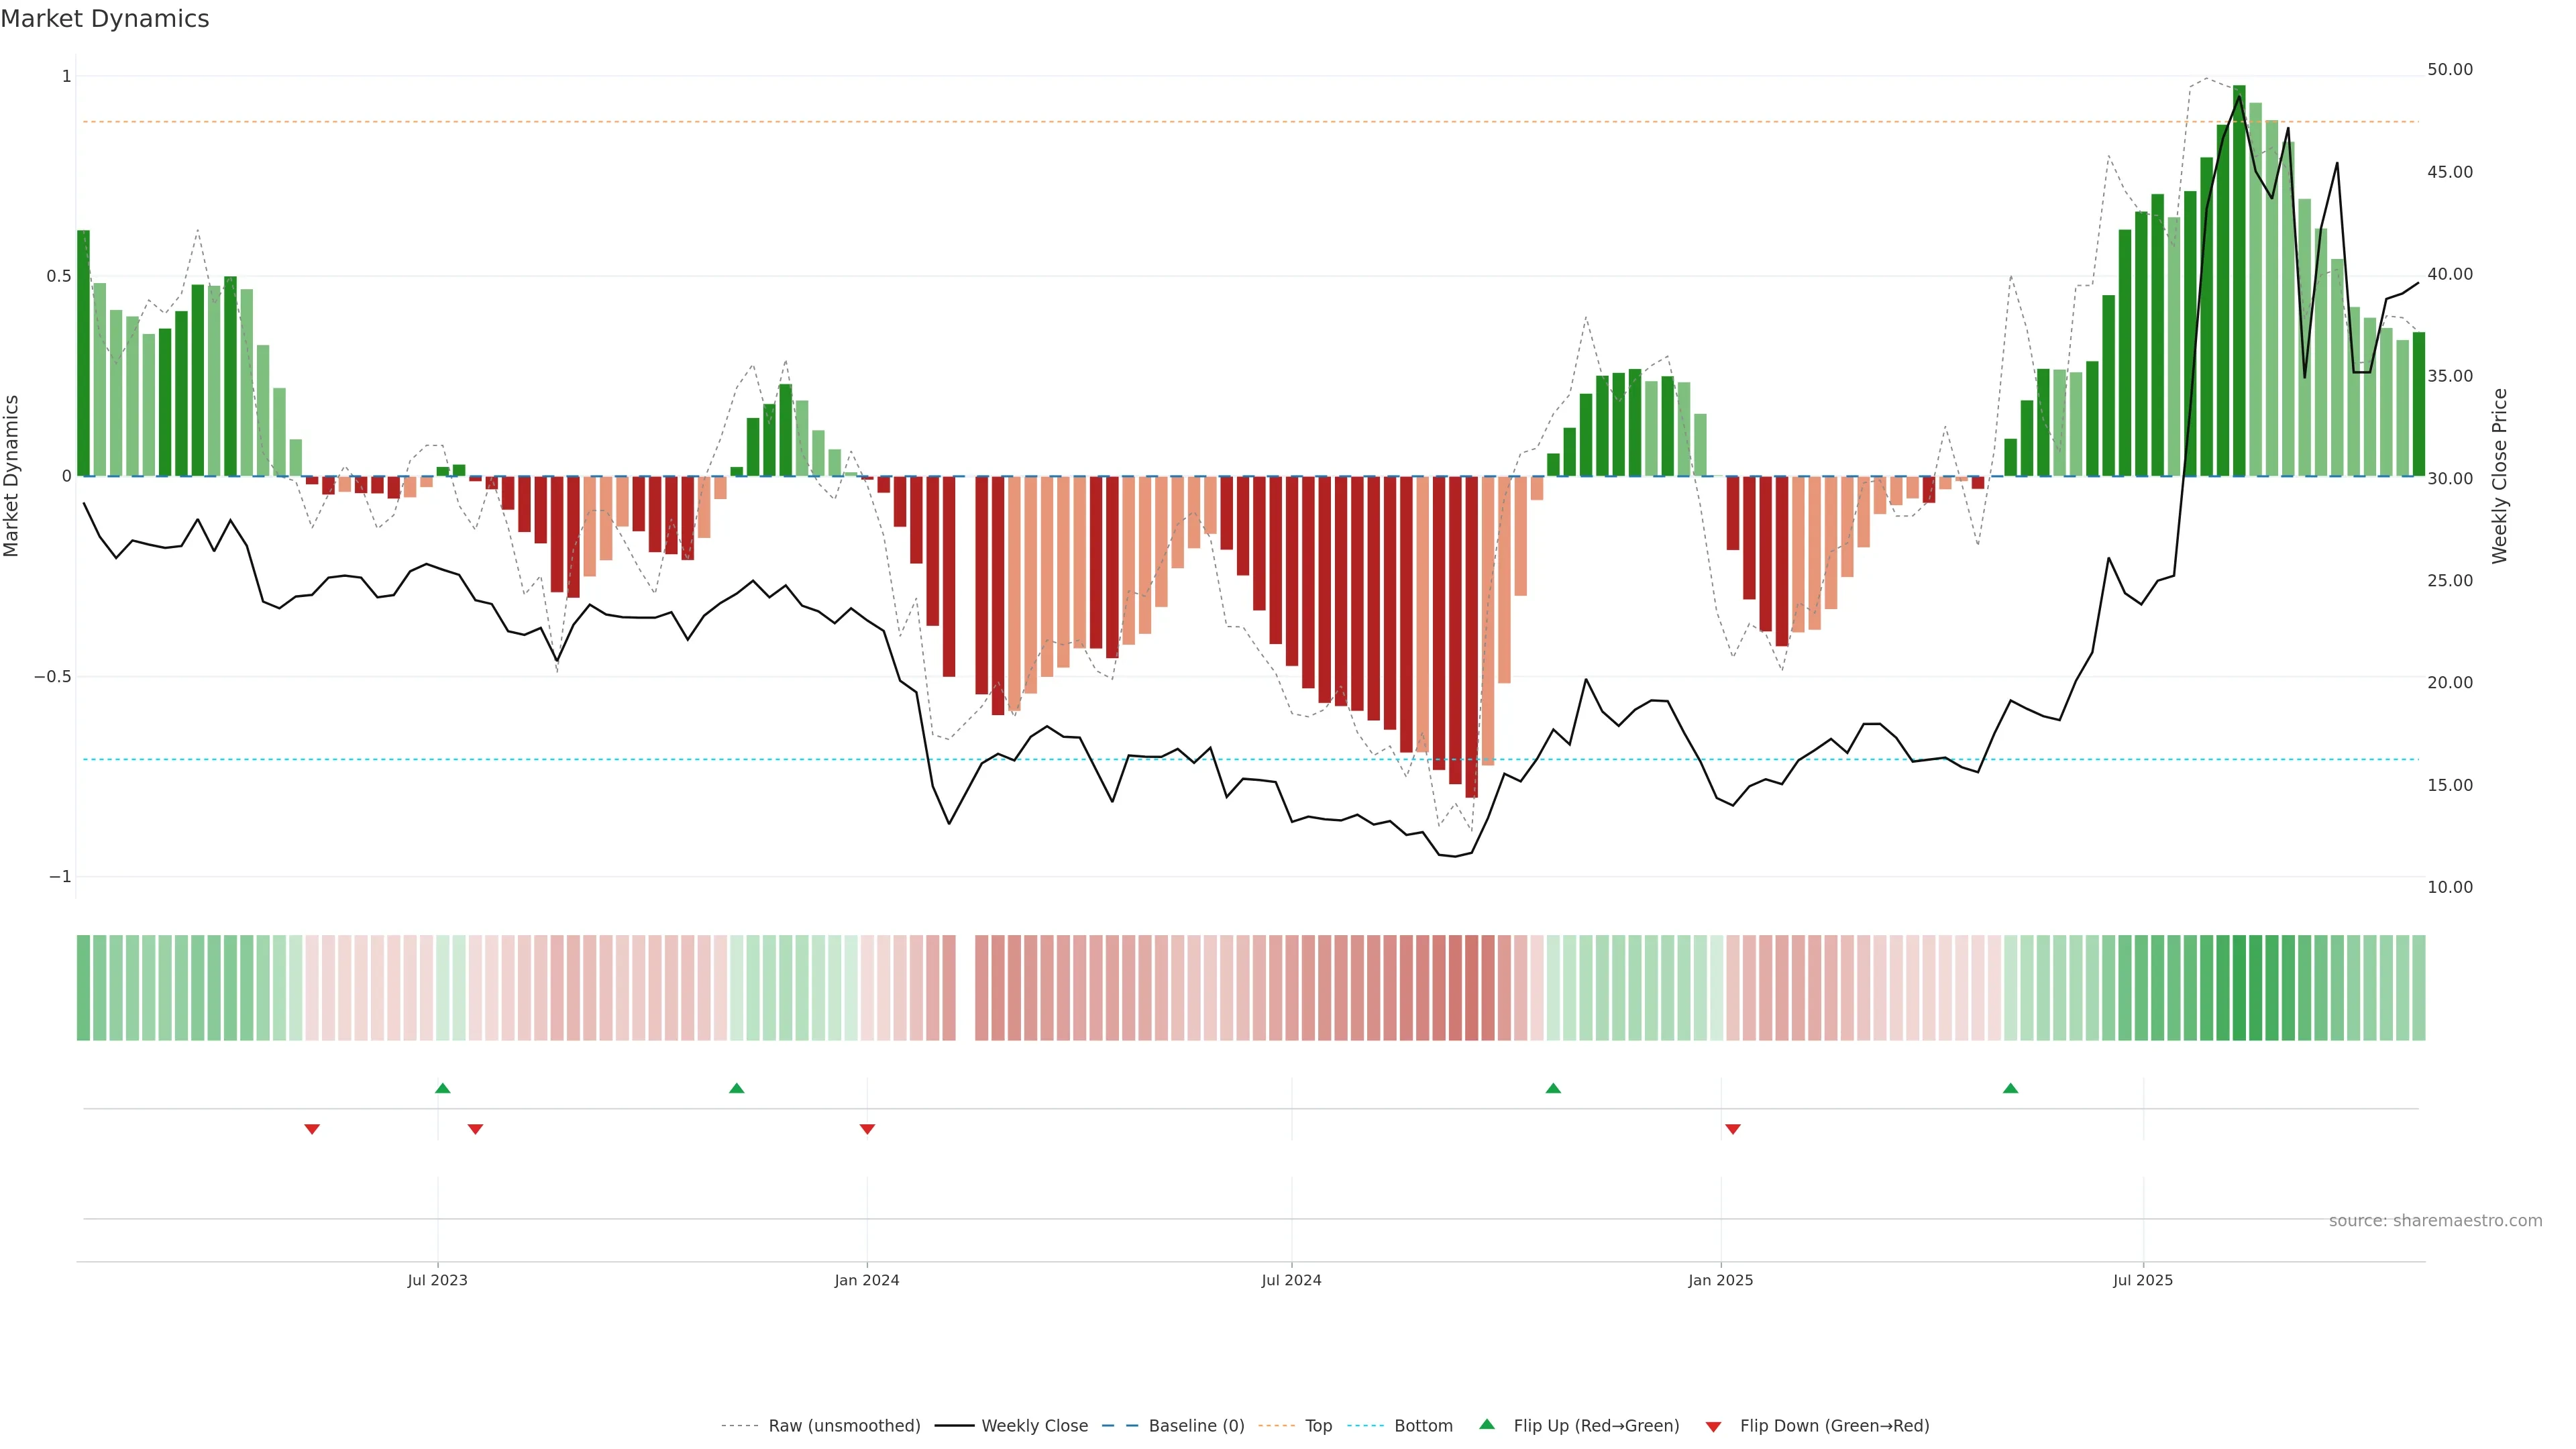Click the red flip-down triangle at Jan 2025
The image size is (2576, 1449).
(1733, 1129)
